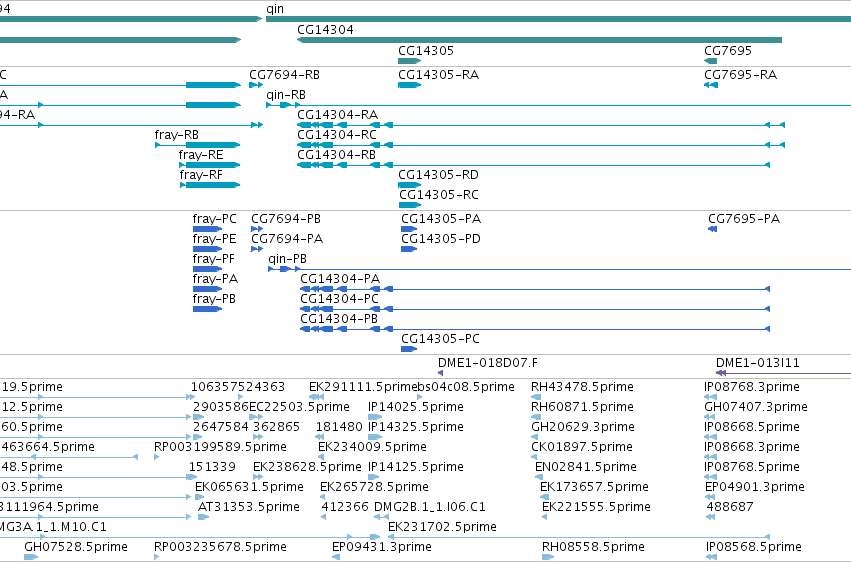Select the DME1-018D07.F feature label

(x=488, y=363)
